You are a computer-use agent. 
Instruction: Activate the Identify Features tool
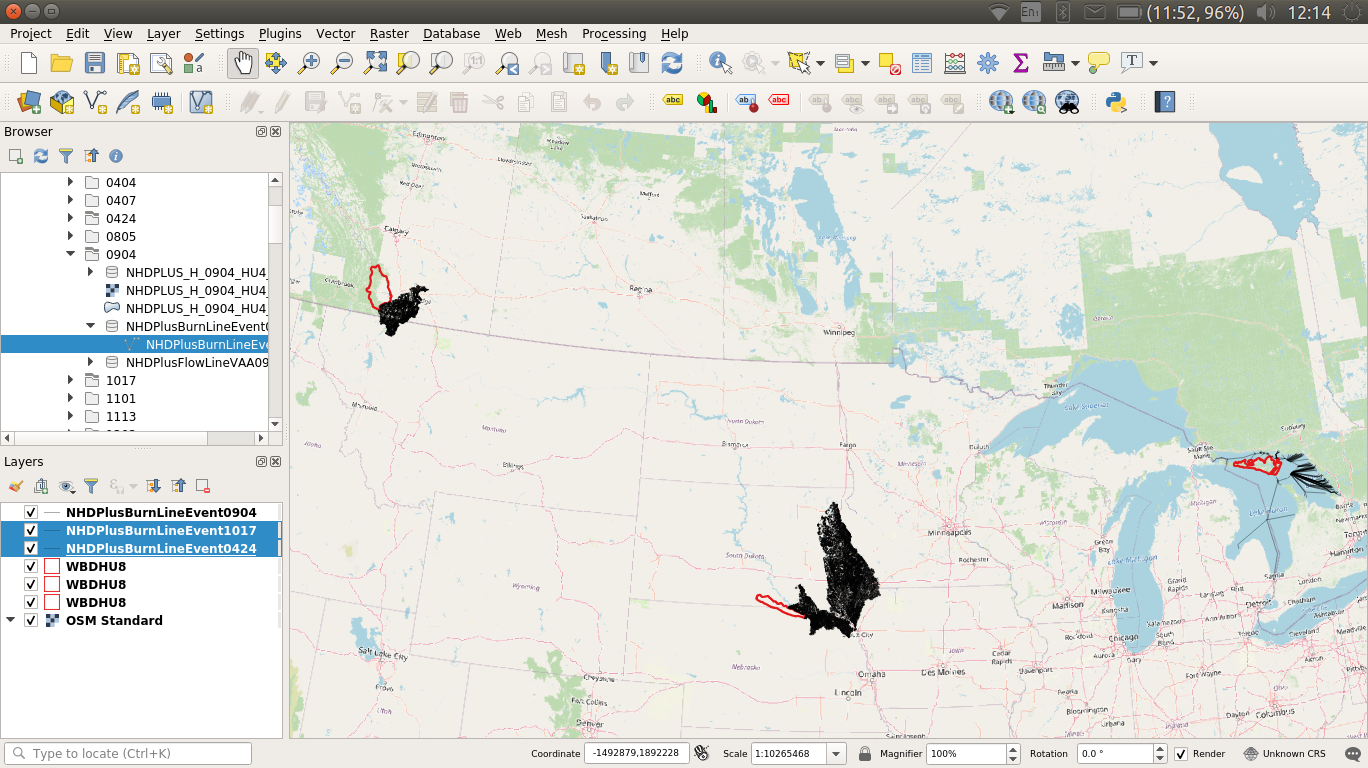[x=720, y=63]
